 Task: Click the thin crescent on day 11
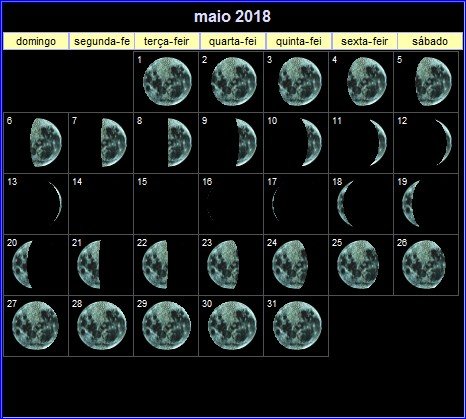pos(379,143)
